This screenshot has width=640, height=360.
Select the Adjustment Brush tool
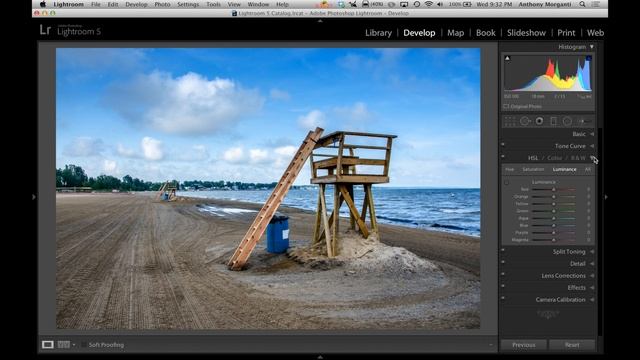(x=584, y=121)
